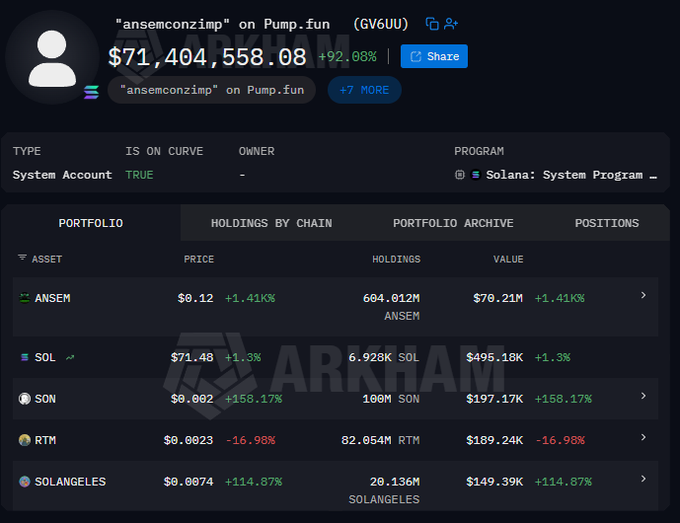Screen dimensions: 680x523
Task: Expand the SON row chevron
Action: tap(644, 396)
